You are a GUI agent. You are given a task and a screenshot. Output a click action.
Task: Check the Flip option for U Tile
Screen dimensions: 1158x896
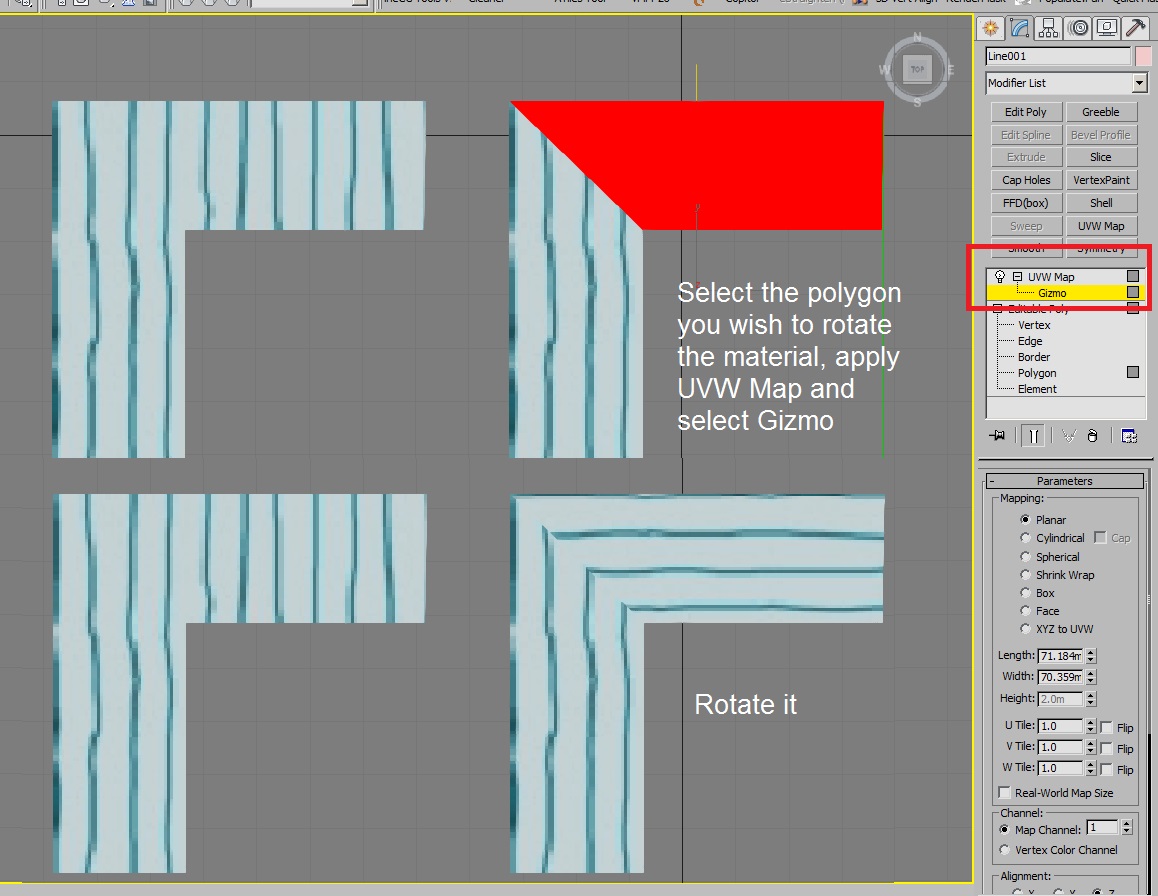[1106, 727]
